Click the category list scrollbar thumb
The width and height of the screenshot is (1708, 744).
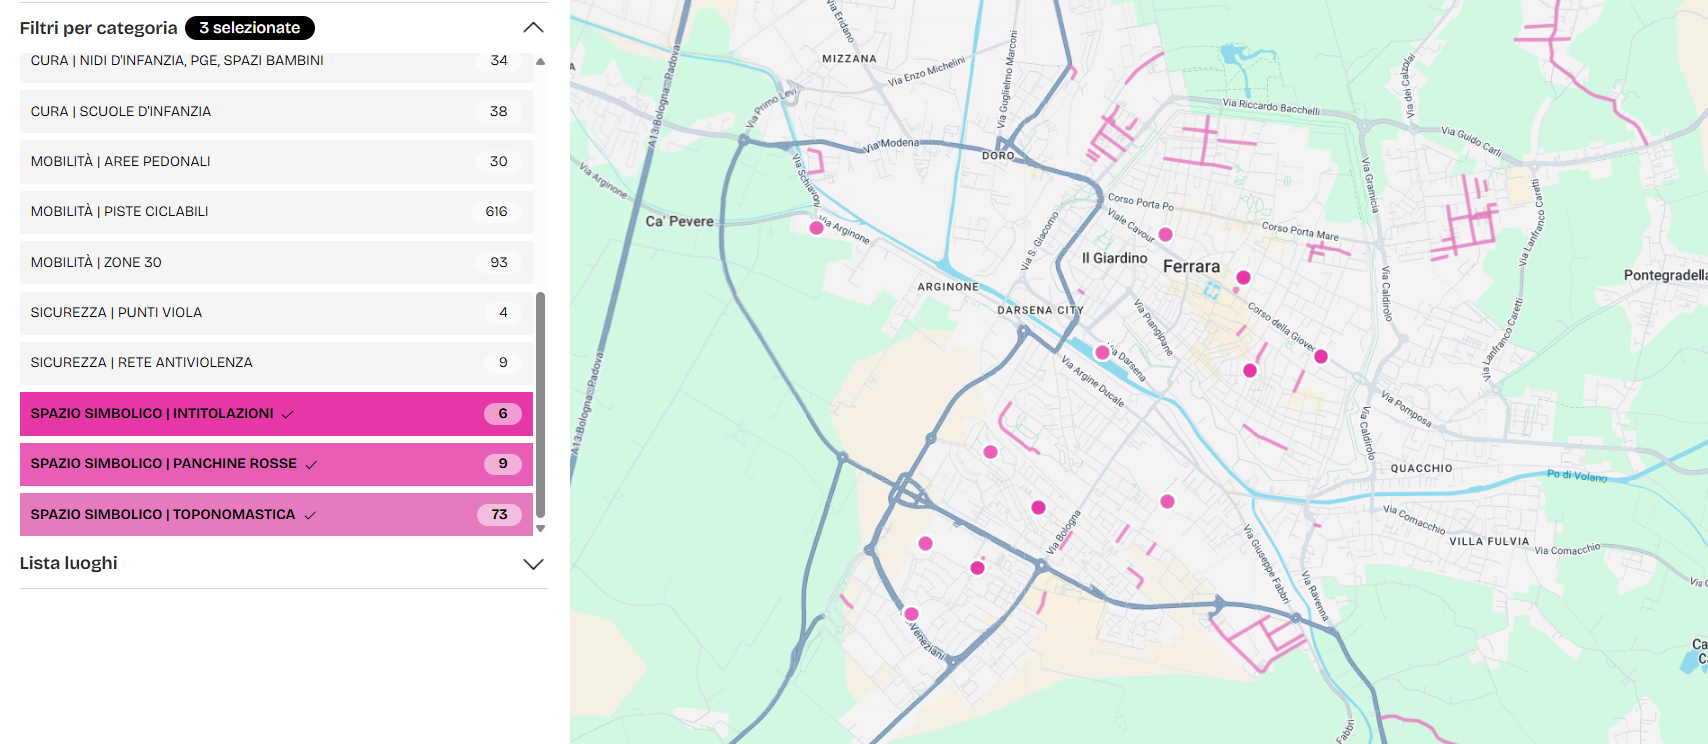click(x=541, y=405)
